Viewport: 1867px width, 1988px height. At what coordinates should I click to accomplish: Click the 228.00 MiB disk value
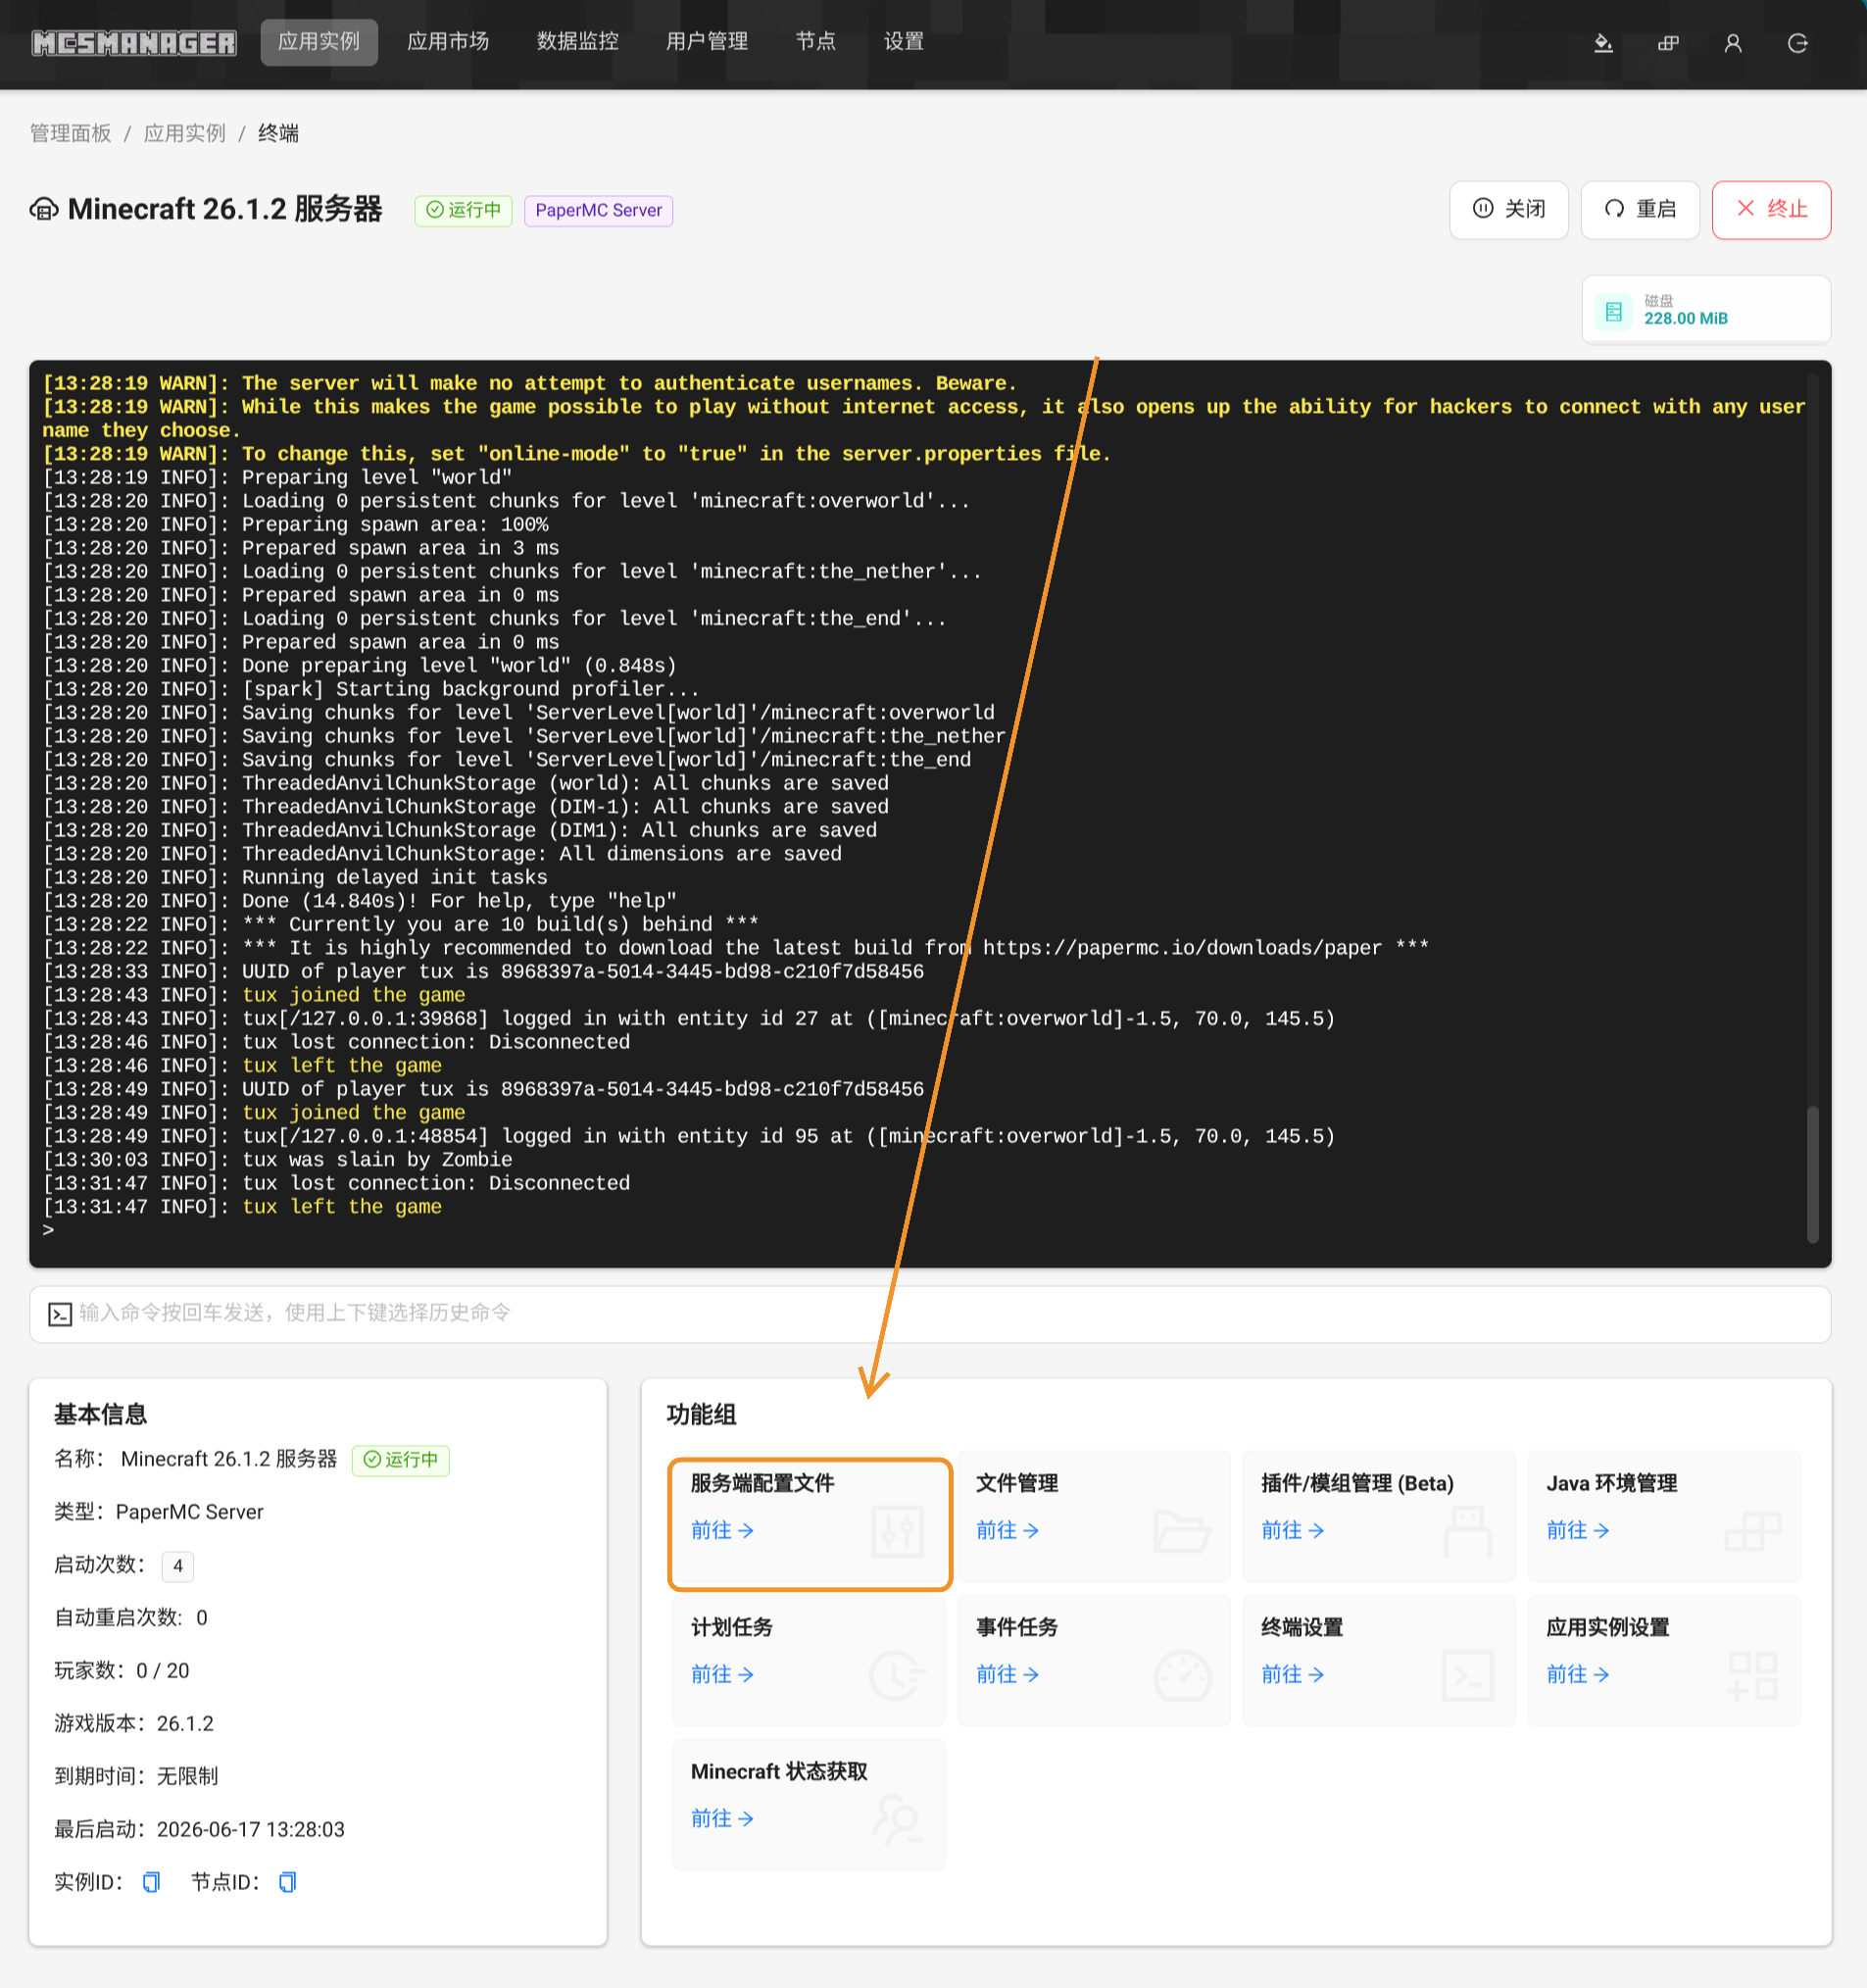pyautogui.click(x=1686, y=319)
